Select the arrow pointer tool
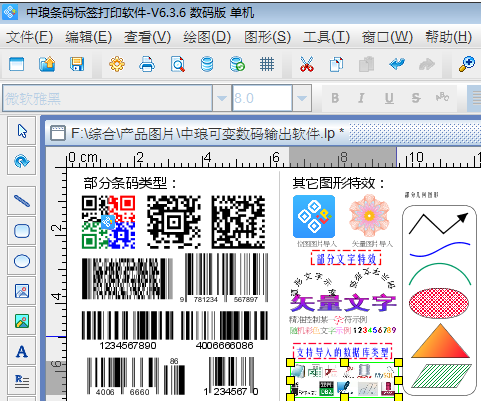481x401 pixels. (x=22, y=131)
